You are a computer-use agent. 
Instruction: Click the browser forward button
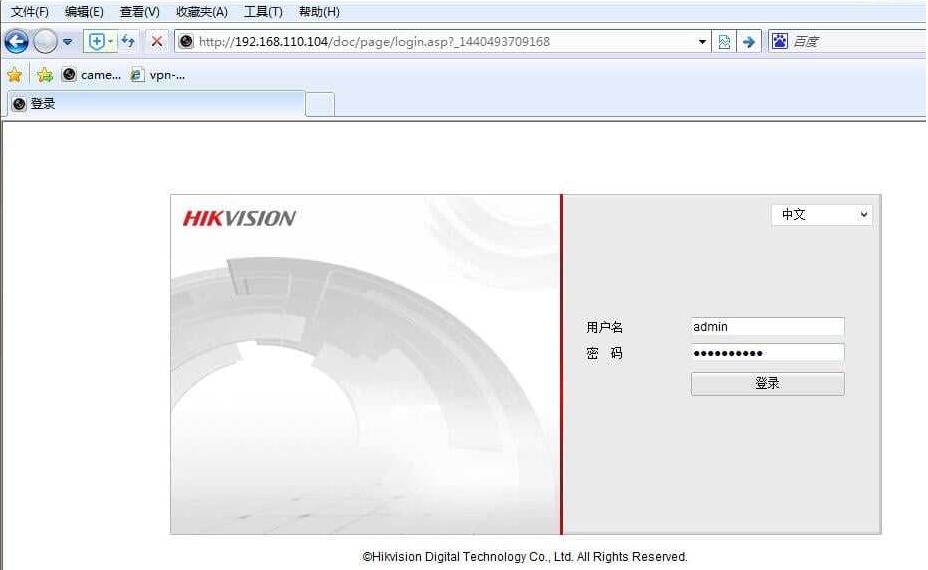pyautogui.click(x=45, y=41)
